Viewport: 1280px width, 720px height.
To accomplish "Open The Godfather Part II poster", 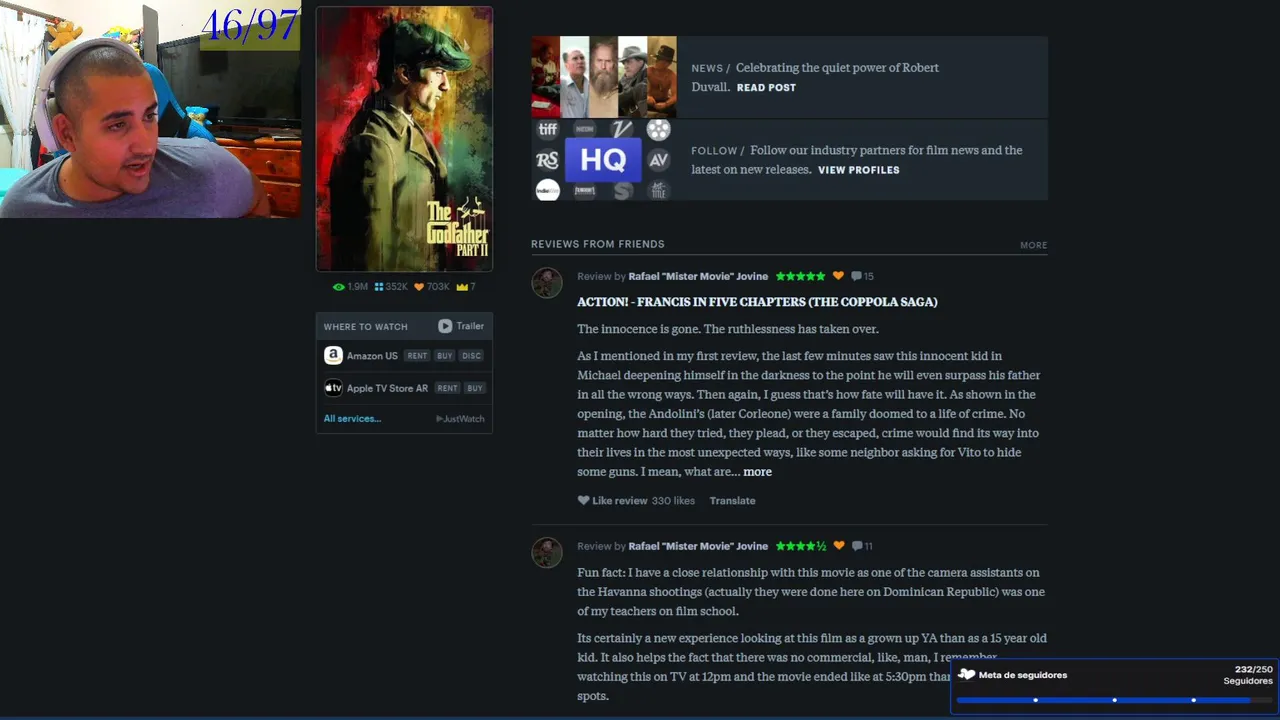I will point(404,139).
